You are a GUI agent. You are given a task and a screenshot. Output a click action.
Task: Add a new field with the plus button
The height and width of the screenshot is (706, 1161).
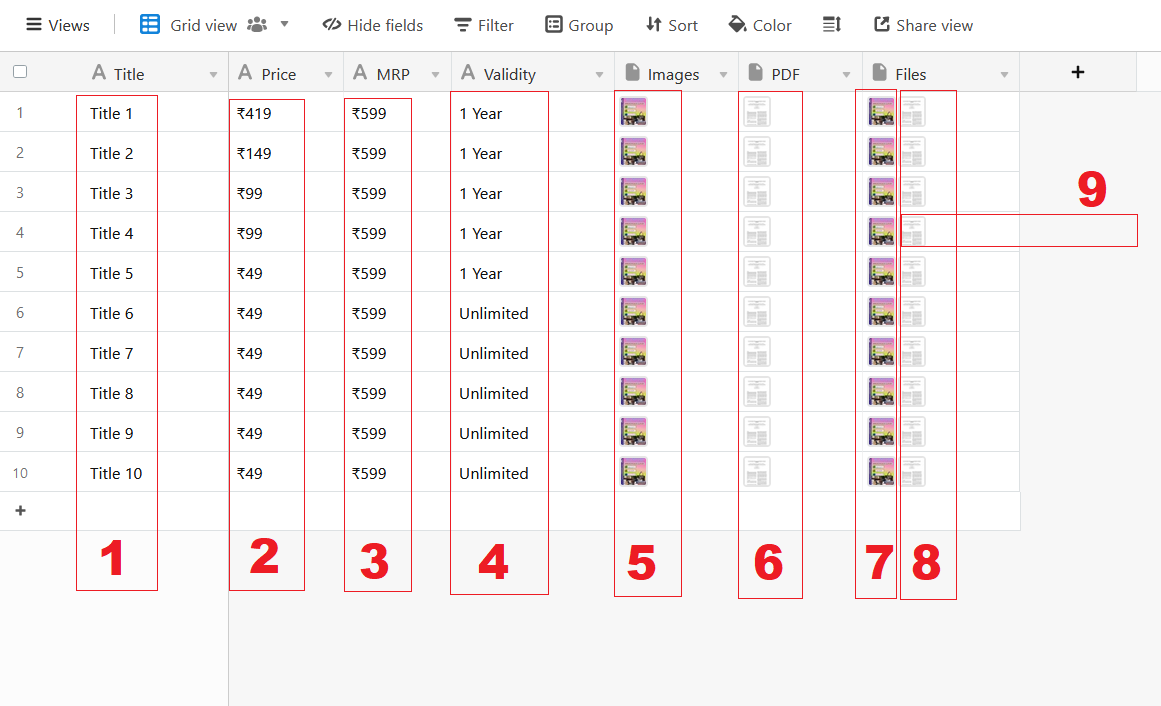point(1078,71)
